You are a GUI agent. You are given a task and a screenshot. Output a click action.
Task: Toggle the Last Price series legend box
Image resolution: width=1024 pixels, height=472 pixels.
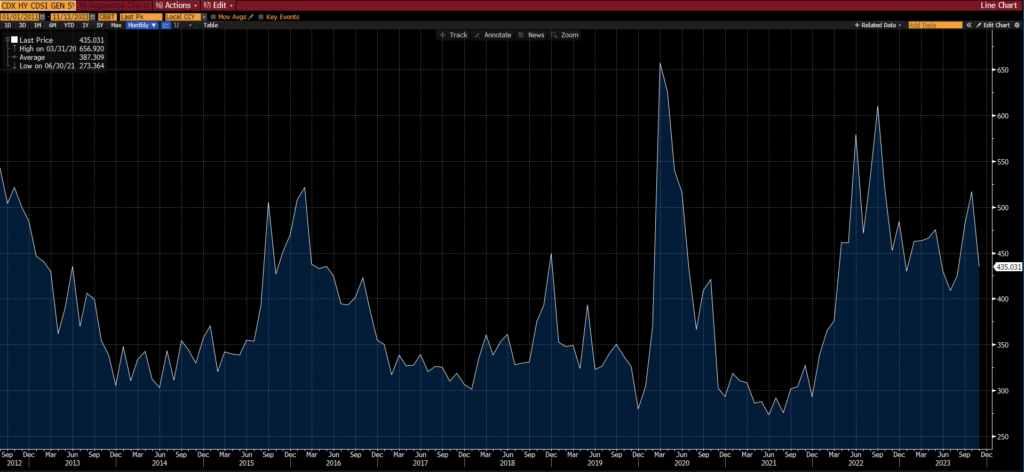click(x=13, y=41)
